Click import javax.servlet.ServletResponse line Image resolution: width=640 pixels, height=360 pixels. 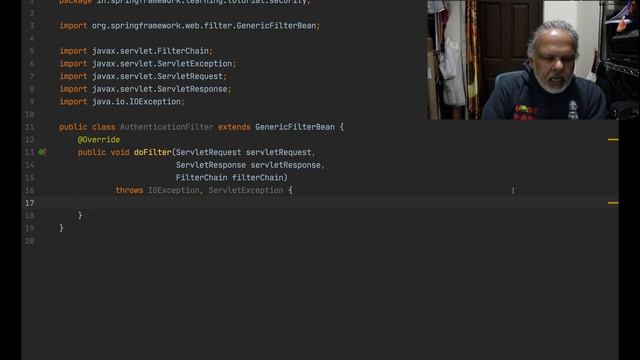(x=145, y=89)
